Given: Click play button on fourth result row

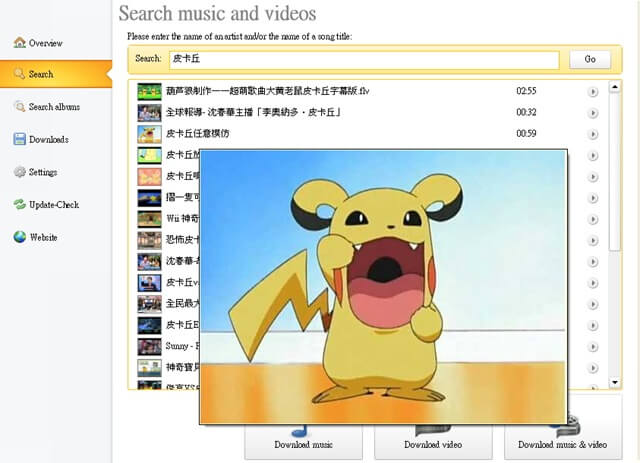Looking at the screenshot, I should (593, 155).
